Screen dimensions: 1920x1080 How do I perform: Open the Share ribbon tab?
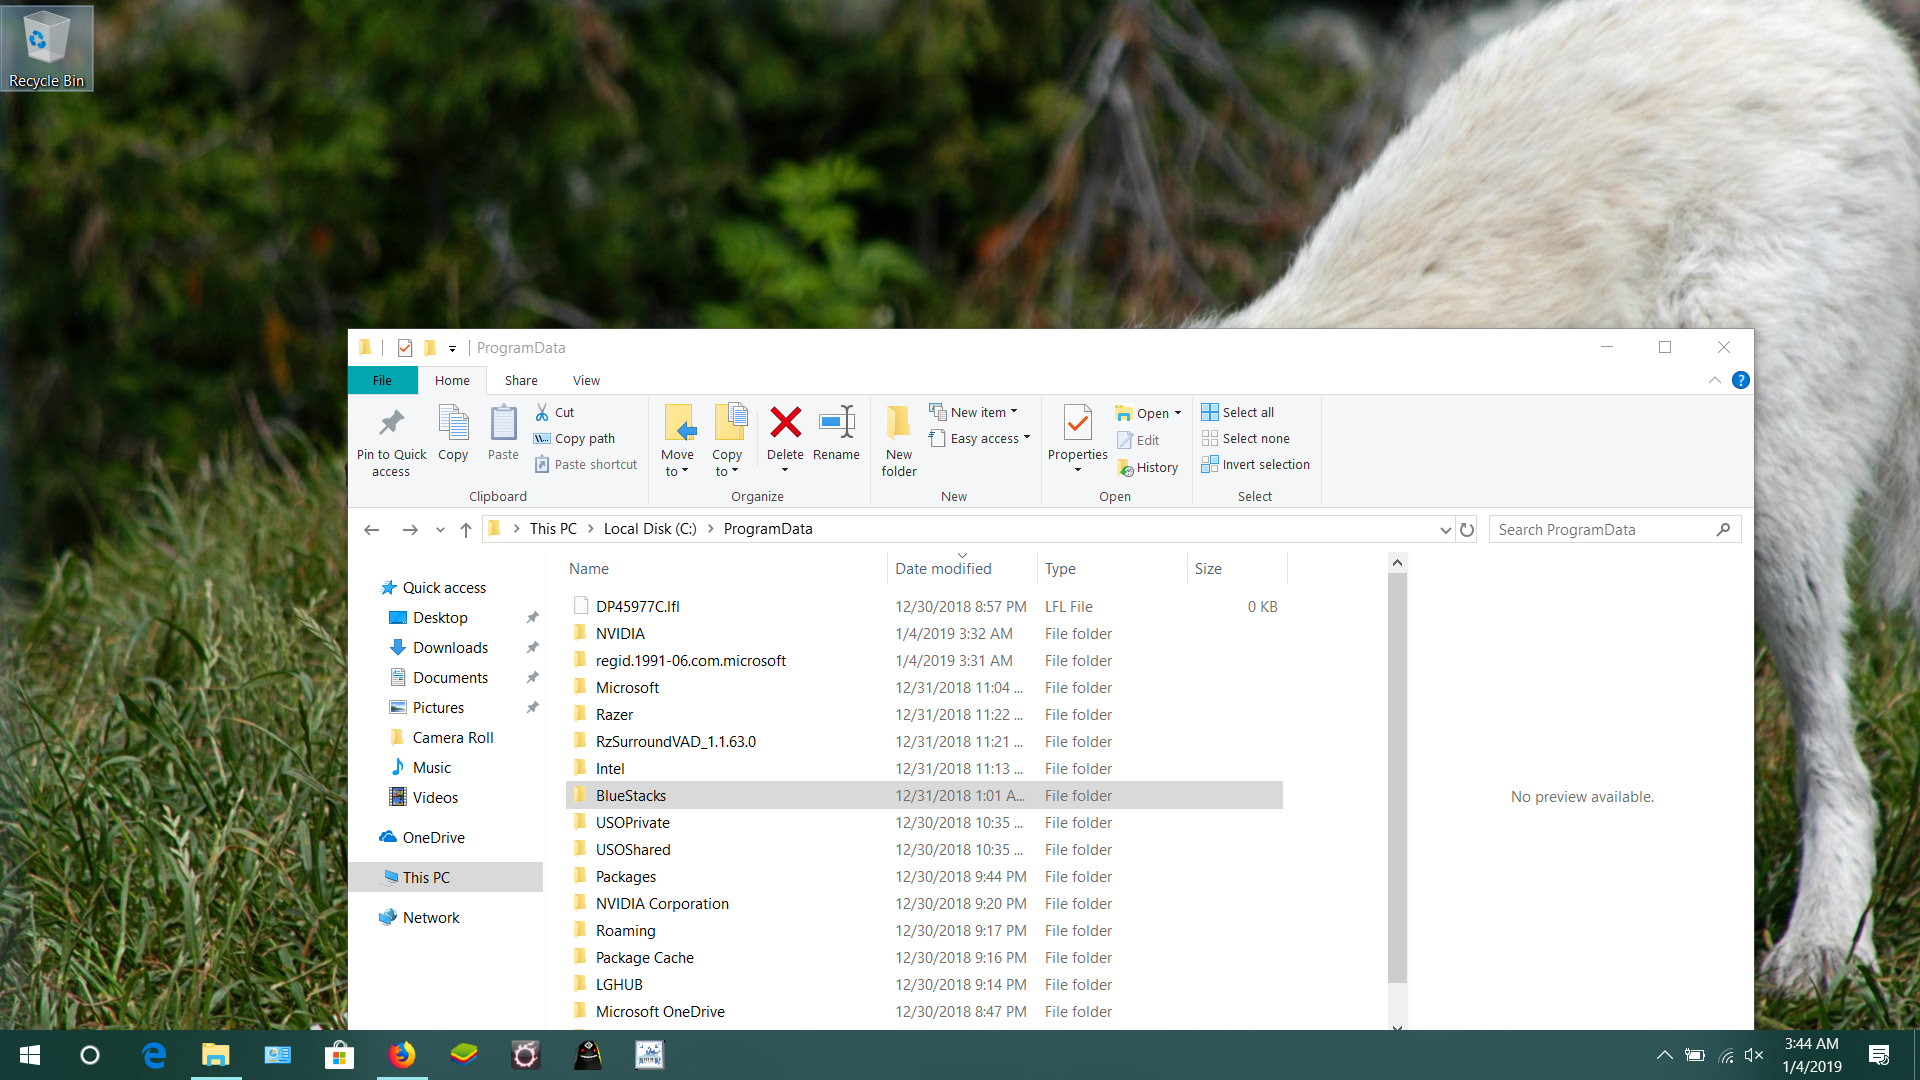click(520, 380)
